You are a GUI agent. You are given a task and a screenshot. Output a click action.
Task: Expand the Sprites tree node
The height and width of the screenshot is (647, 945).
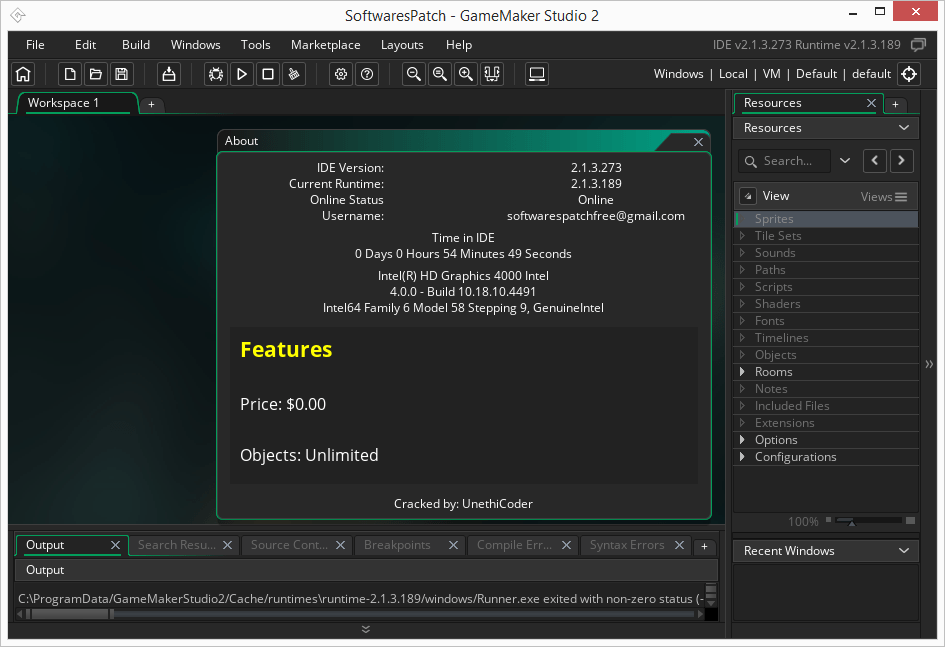click(x=742, y=219)
